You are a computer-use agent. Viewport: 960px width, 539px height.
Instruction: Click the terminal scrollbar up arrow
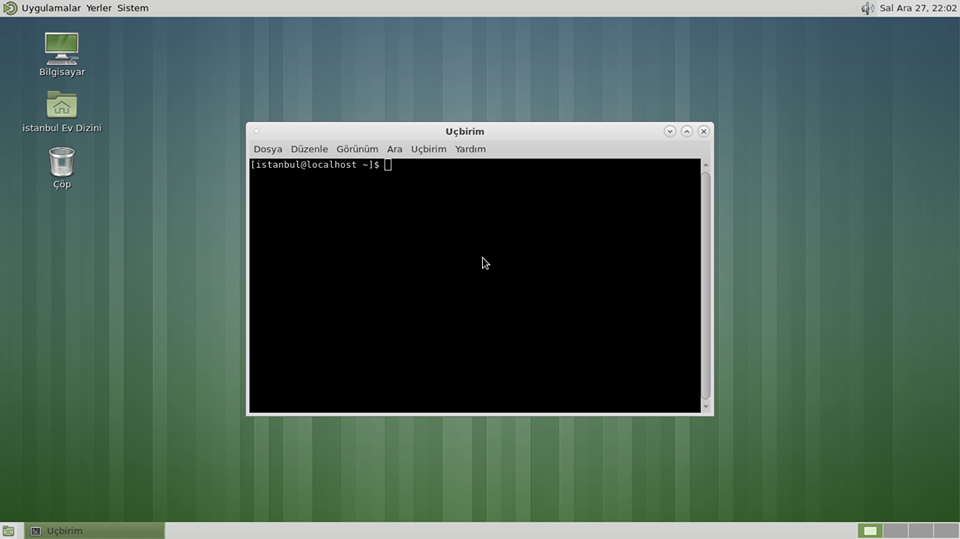706,165
